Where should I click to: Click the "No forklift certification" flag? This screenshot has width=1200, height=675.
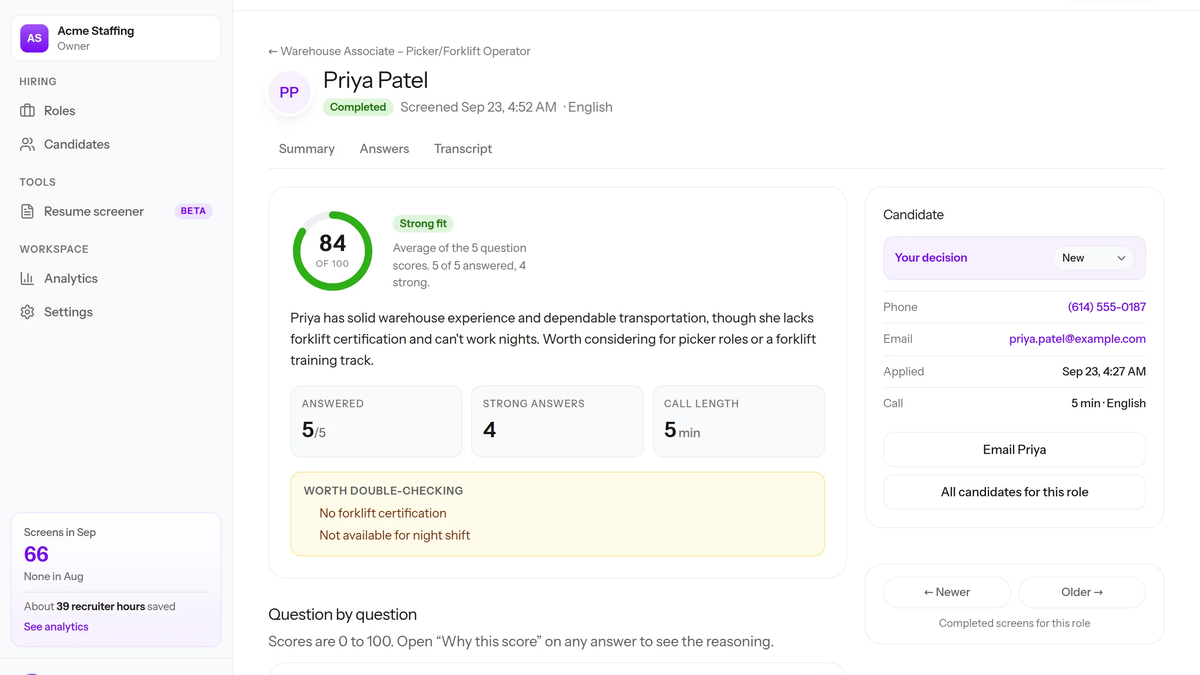click(x=383, y=513)
